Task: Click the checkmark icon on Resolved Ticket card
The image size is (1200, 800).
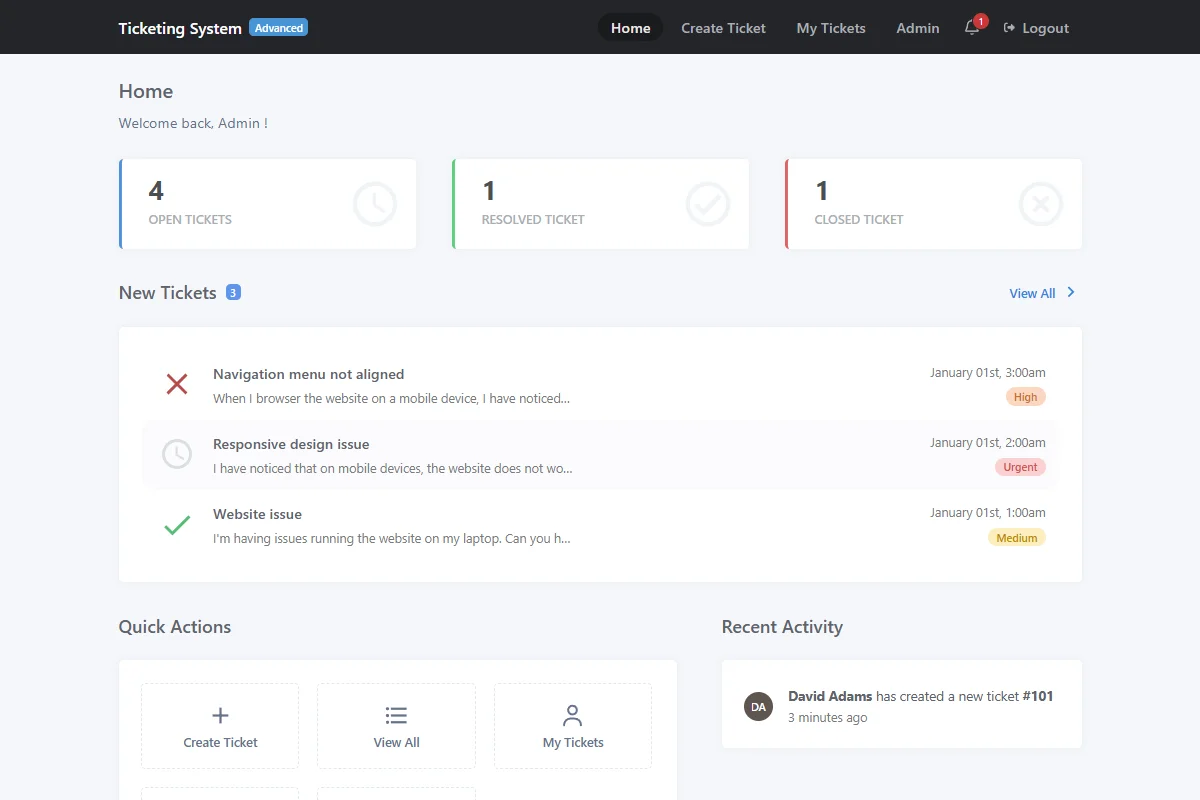Action: [x=708, y=204]
